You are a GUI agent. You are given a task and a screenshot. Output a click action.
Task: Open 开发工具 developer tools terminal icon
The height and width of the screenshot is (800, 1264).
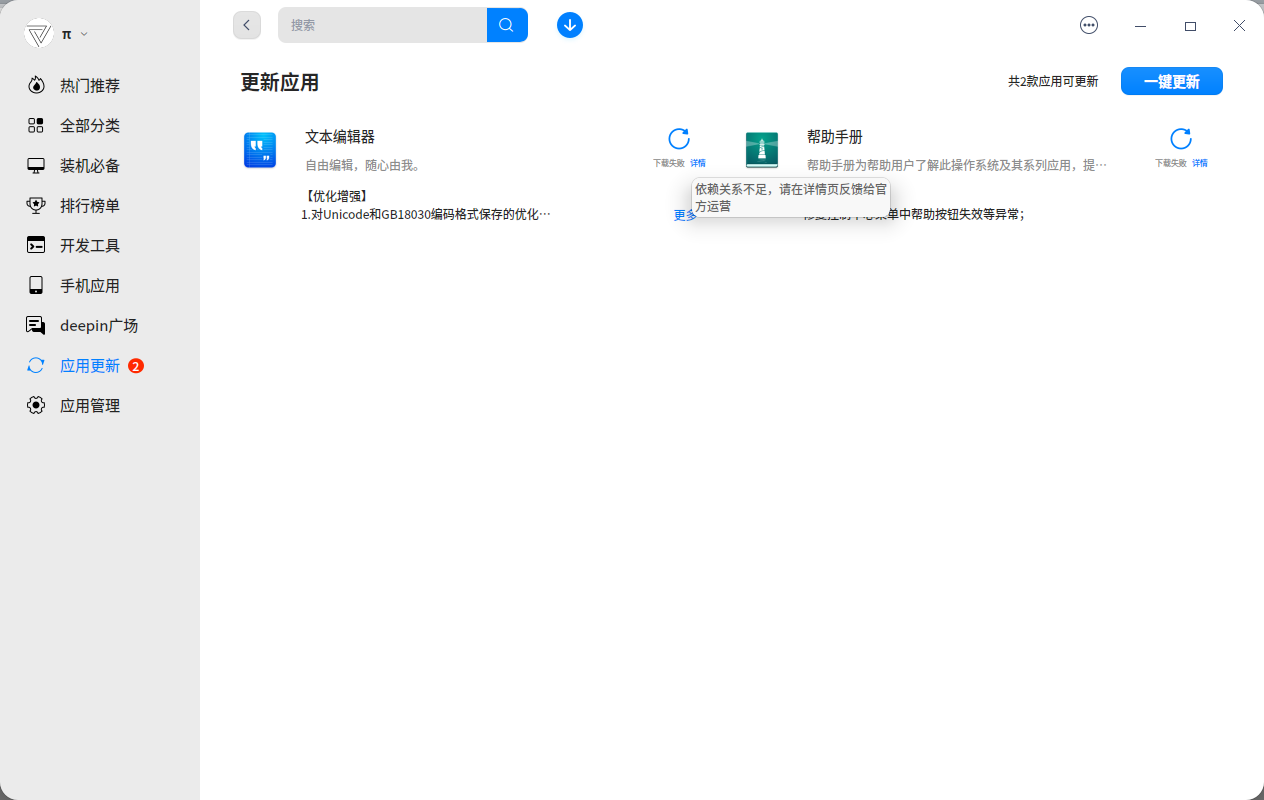(36, 245)
